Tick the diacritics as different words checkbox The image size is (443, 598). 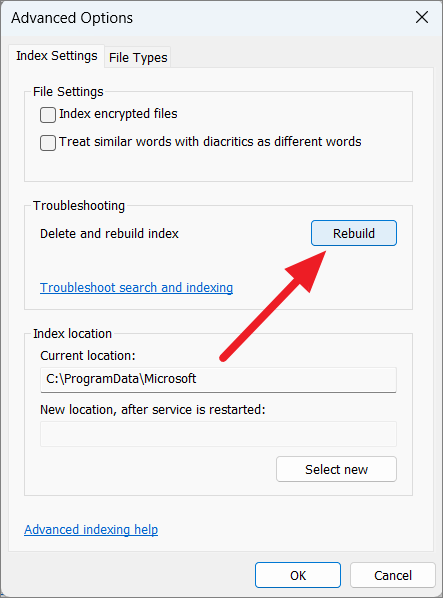[x=48, y=143]
